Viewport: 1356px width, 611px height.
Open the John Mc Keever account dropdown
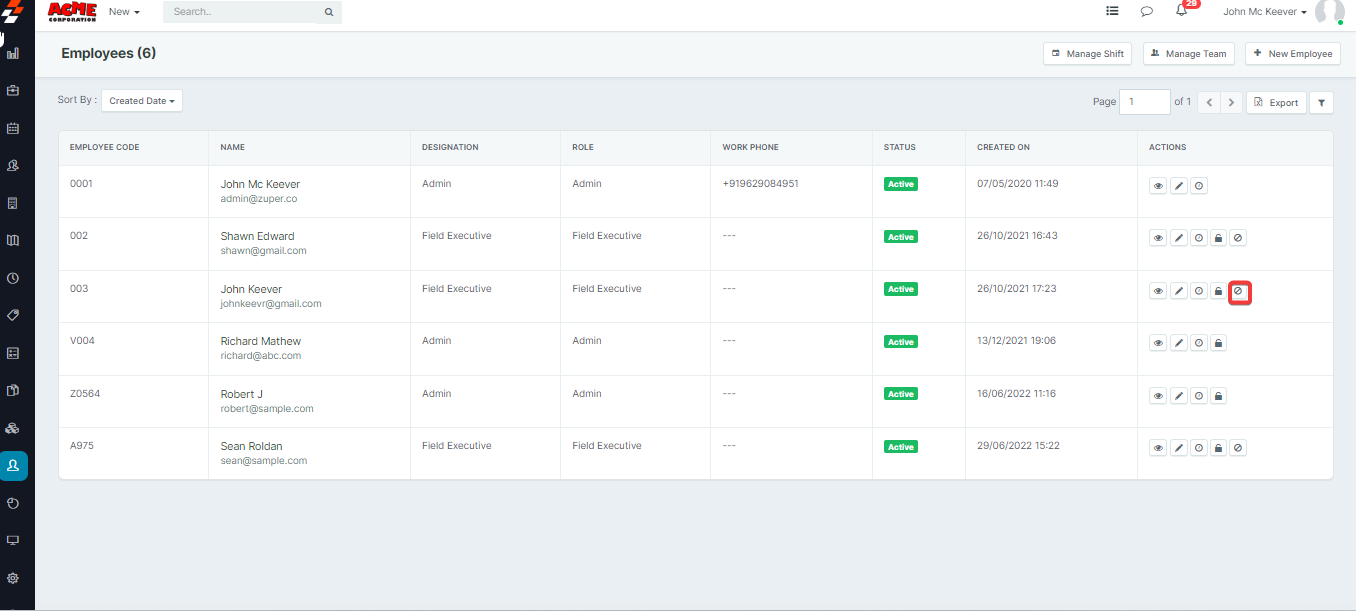pos(1265,12)
